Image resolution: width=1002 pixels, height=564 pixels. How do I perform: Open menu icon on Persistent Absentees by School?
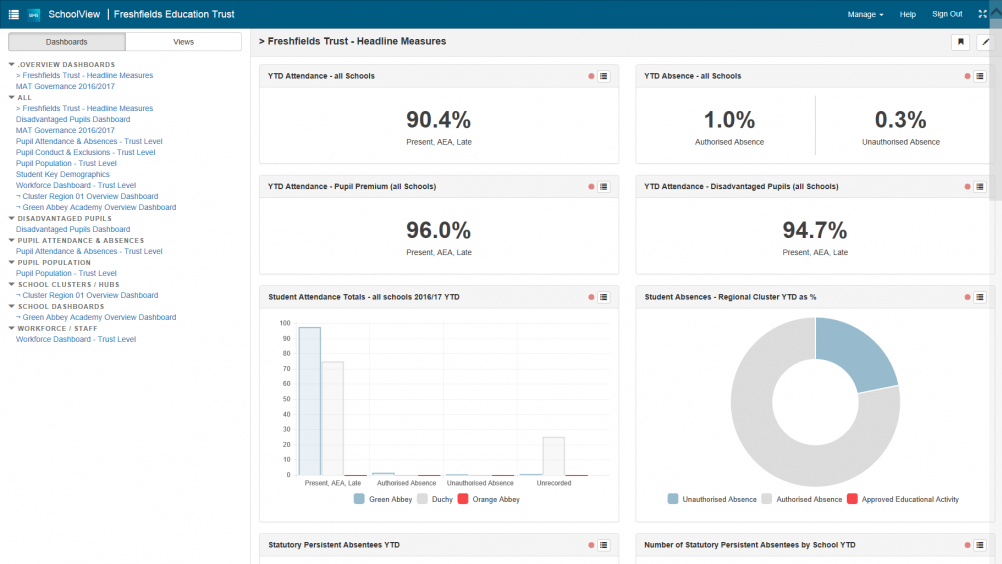[980, 545]
